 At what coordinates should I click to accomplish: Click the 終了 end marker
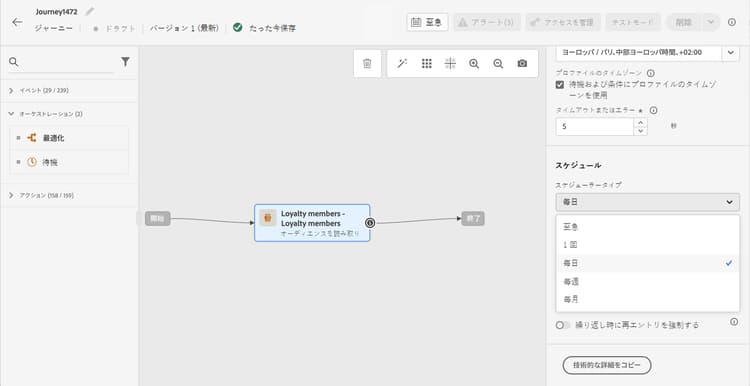(x=473, y=219)
